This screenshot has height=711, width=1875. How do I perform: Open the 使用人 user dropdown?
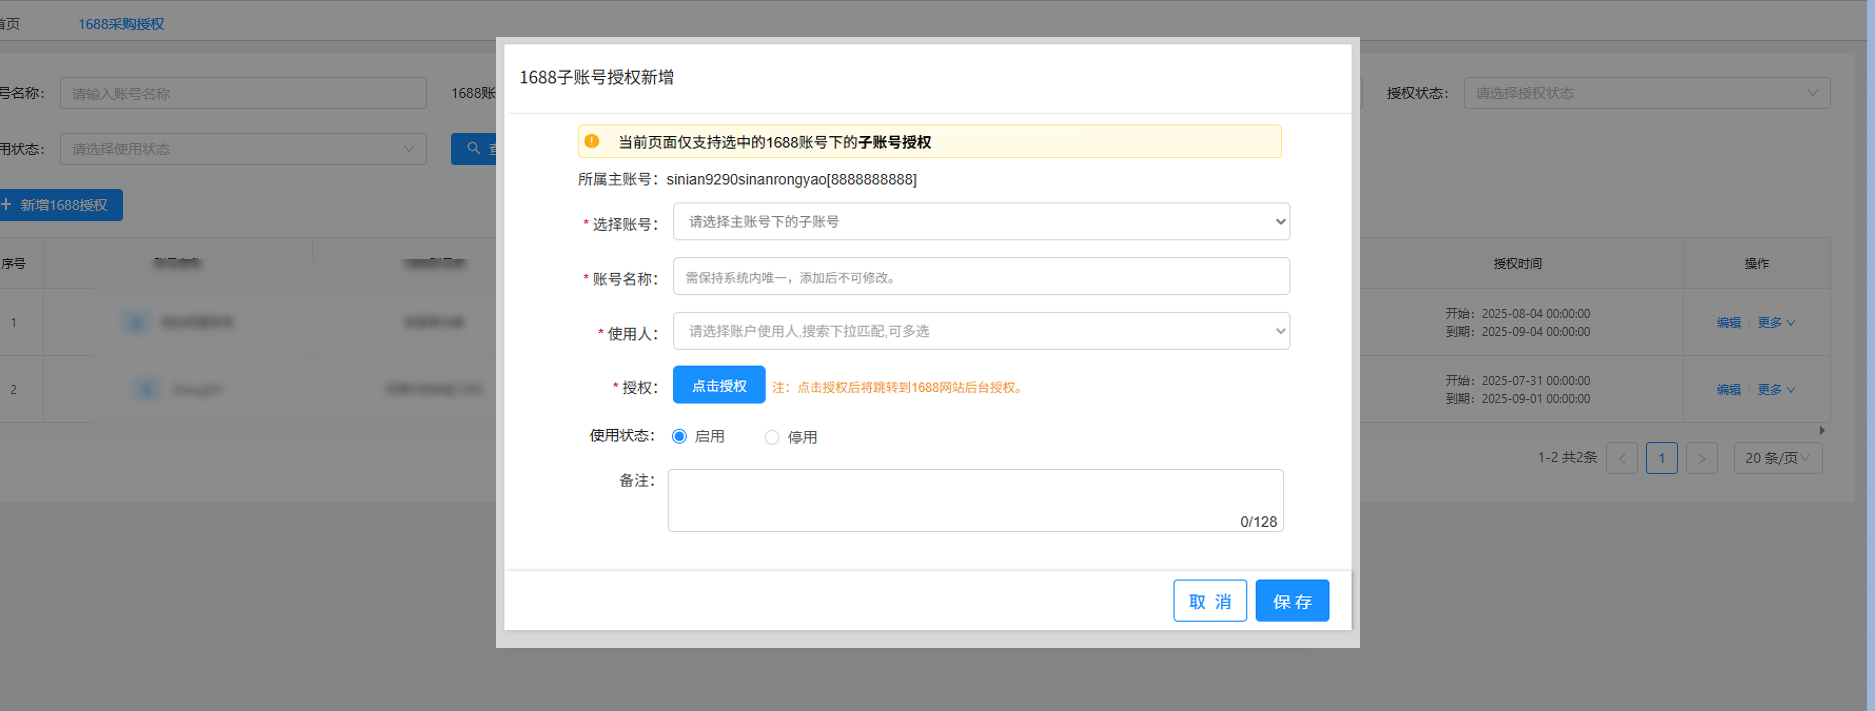(x=980, y=331)
